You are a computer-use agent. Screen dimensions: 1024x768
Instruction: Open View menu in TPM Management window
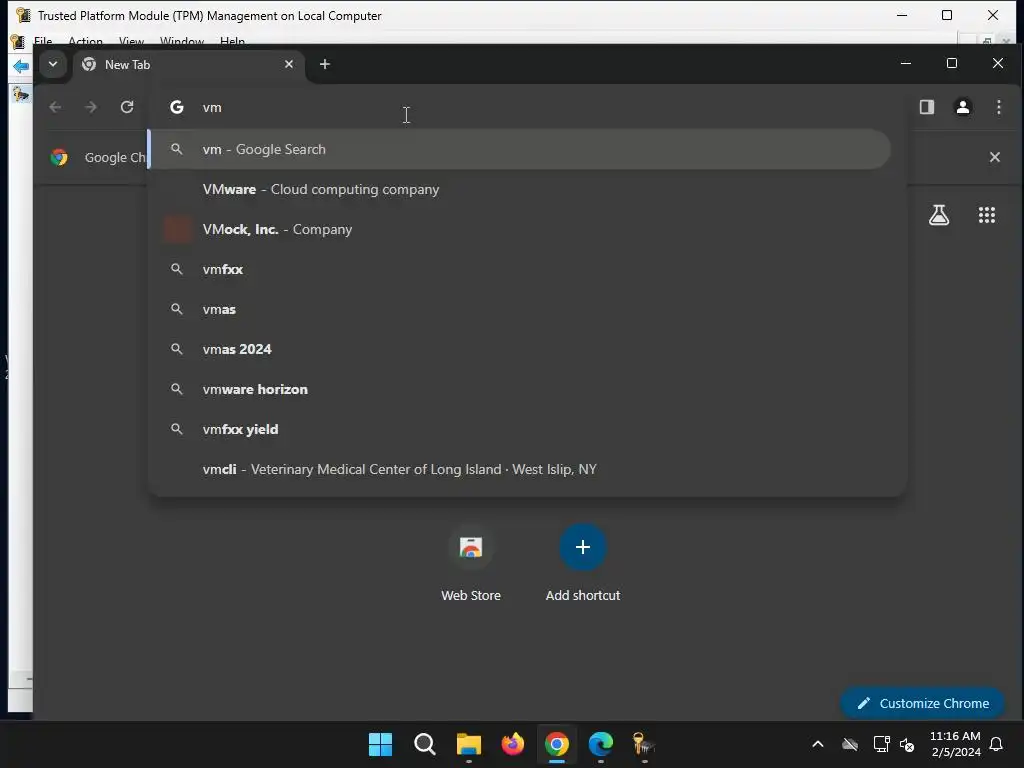[x=131, y=40]
